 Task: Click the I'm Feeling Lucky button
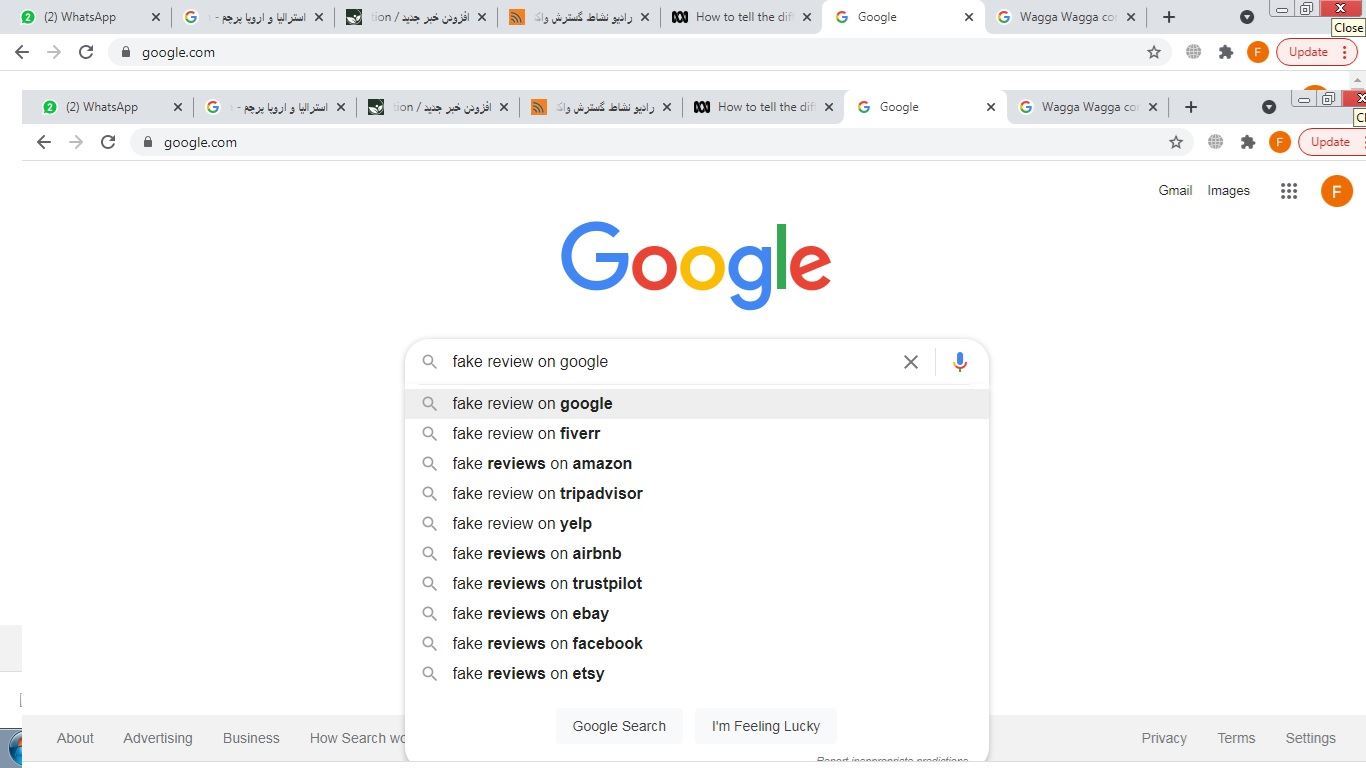click(765, 726)
